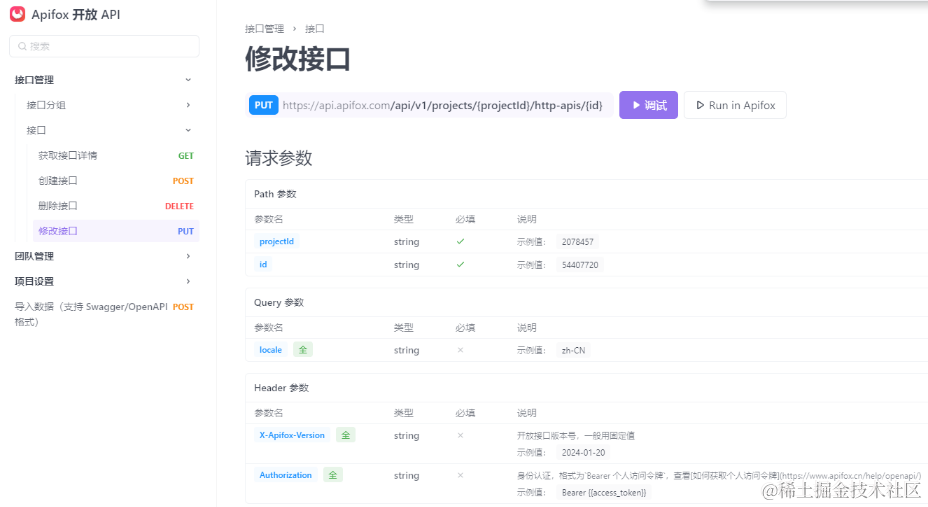
Task: Click the id path parameter name
Action: pos(263,264)
